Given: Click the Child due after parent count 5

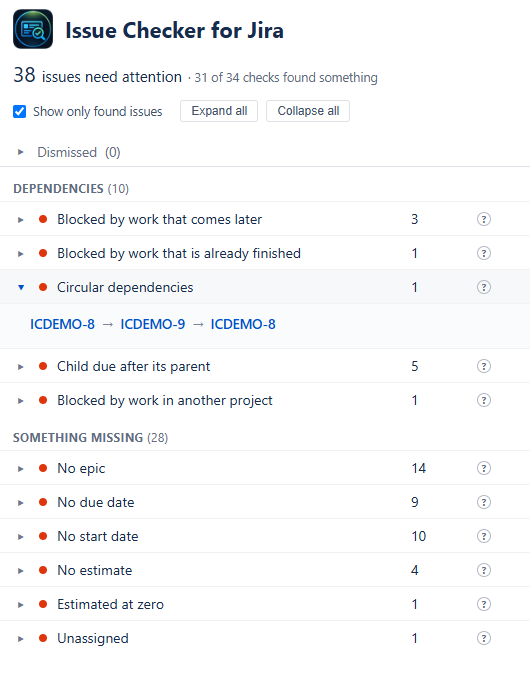Looking at the screenshot, I should click(414, 366).
